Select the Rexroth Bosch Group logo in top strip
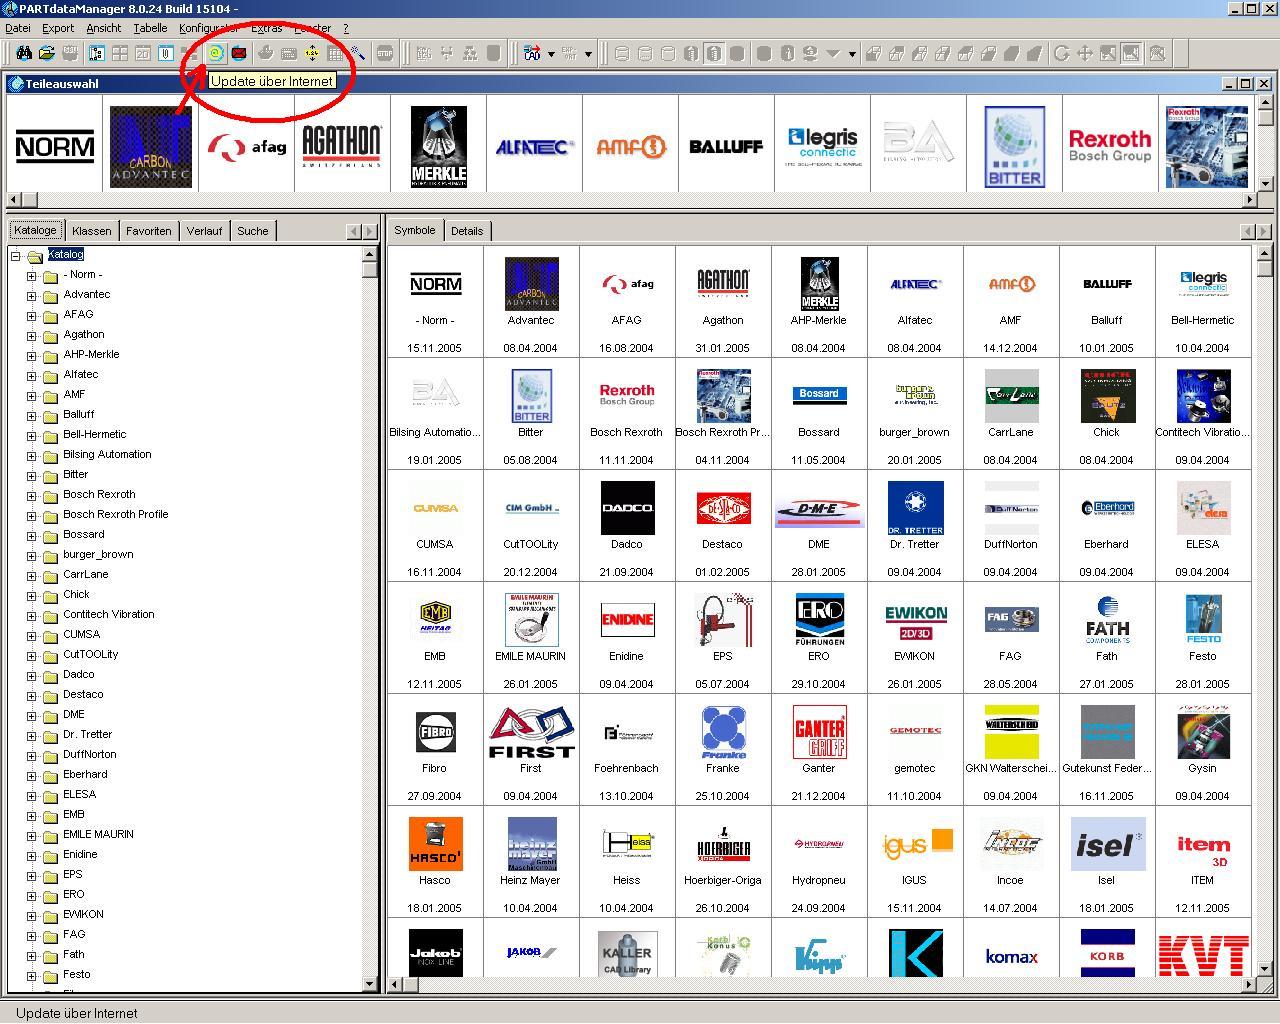The image size is (1280, 1024). point(1110,145)
